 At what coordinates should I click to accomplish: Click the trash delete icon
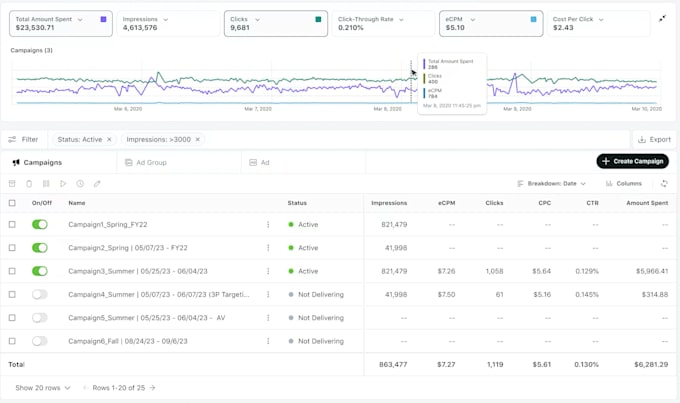coord(29,184)
